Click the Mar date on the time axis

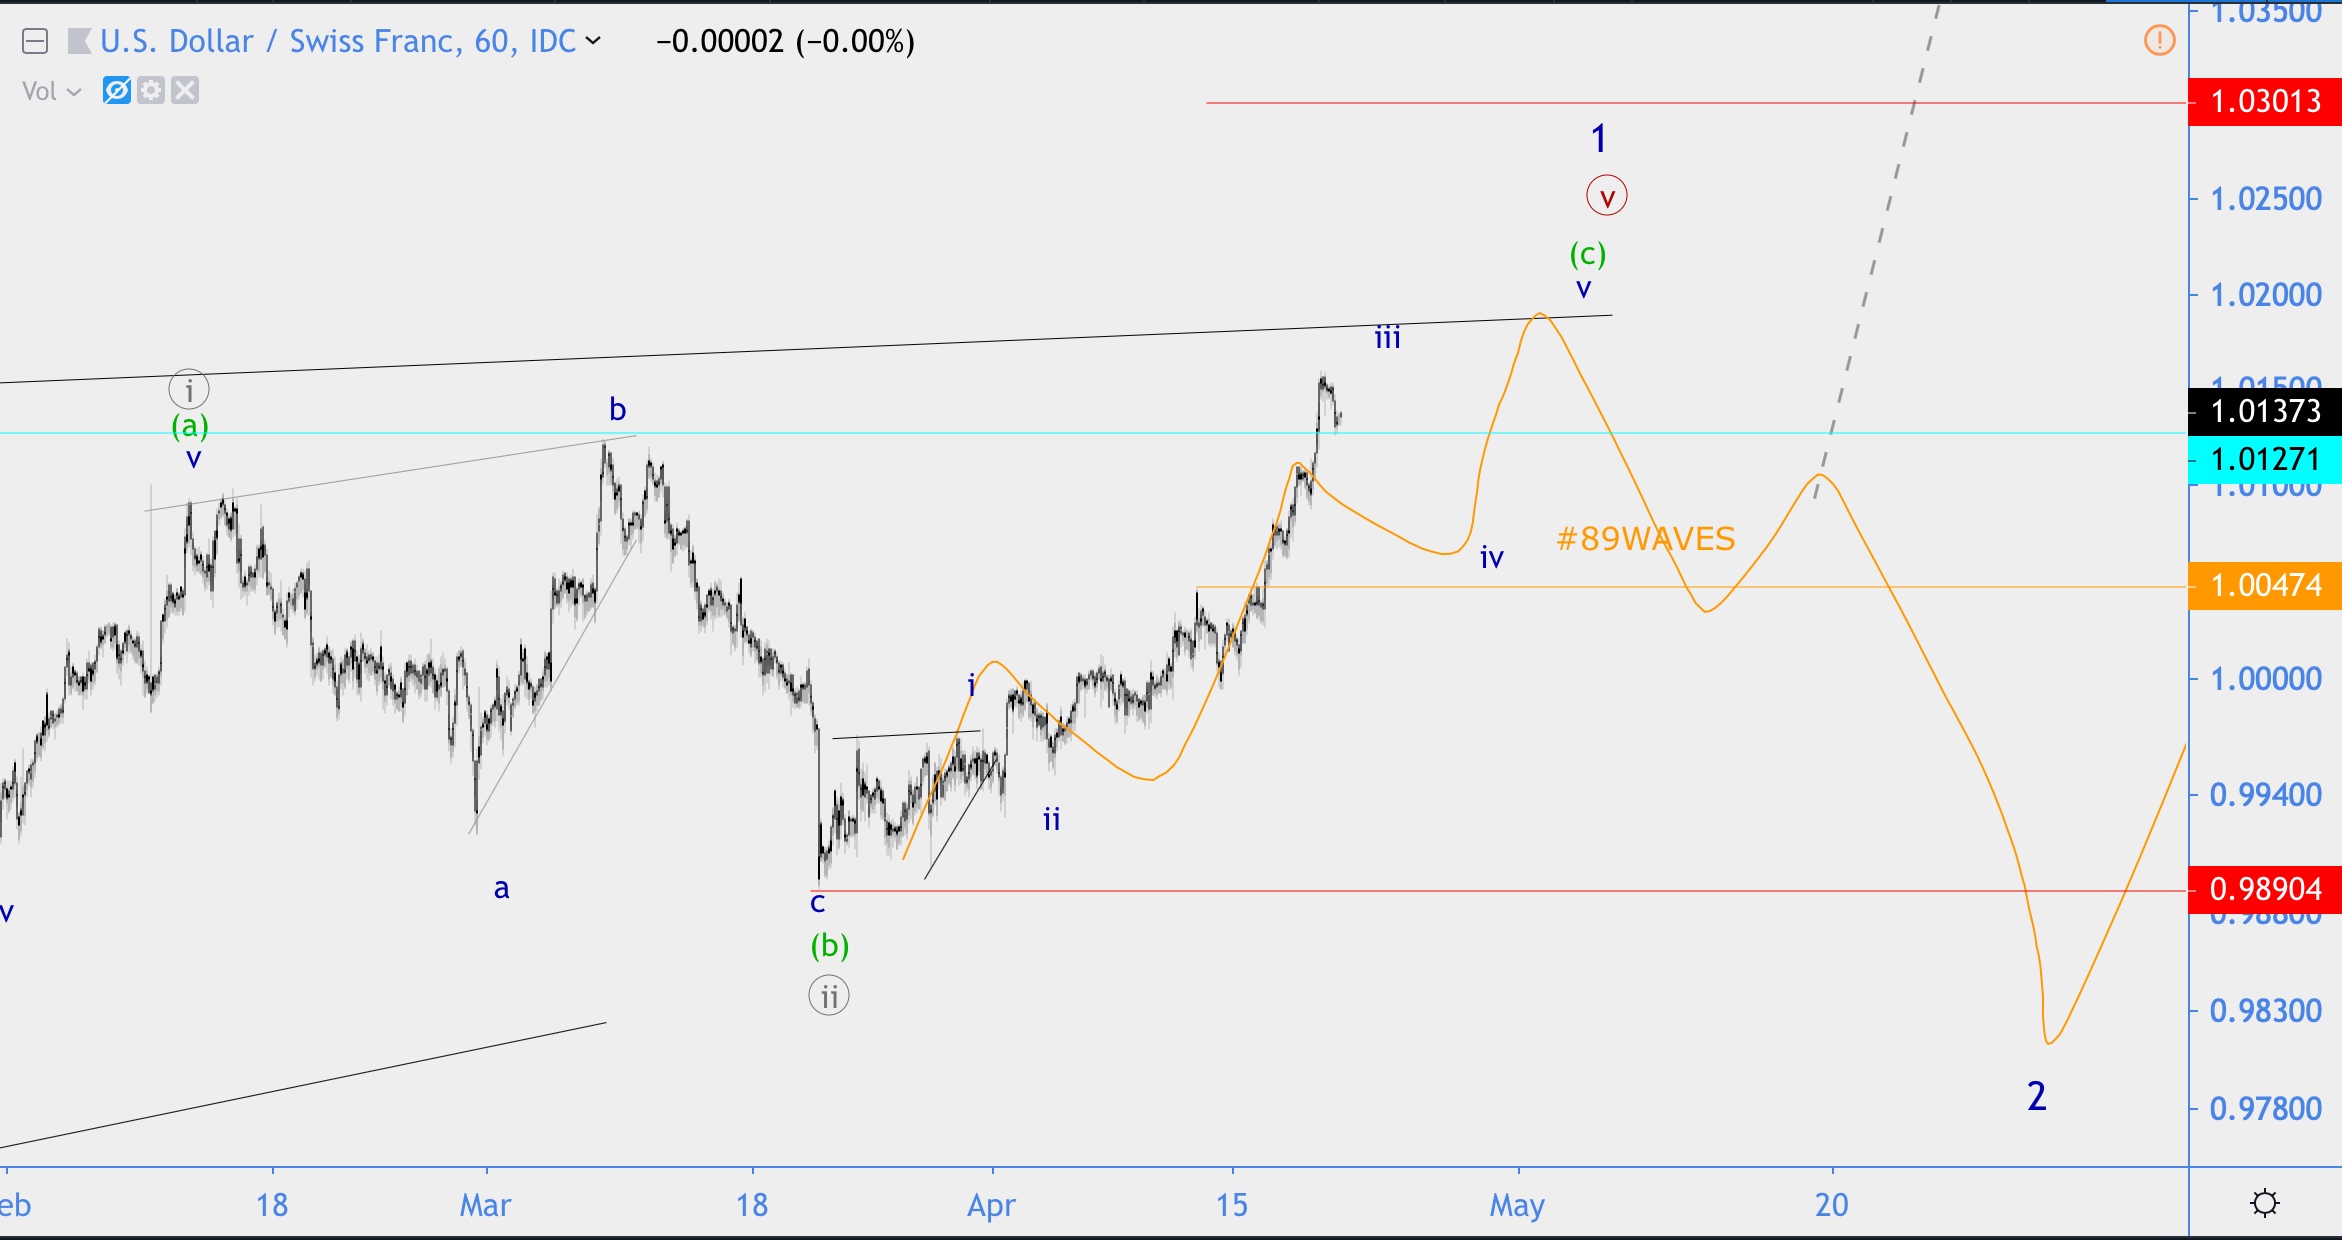click(x=486, y=1205)
